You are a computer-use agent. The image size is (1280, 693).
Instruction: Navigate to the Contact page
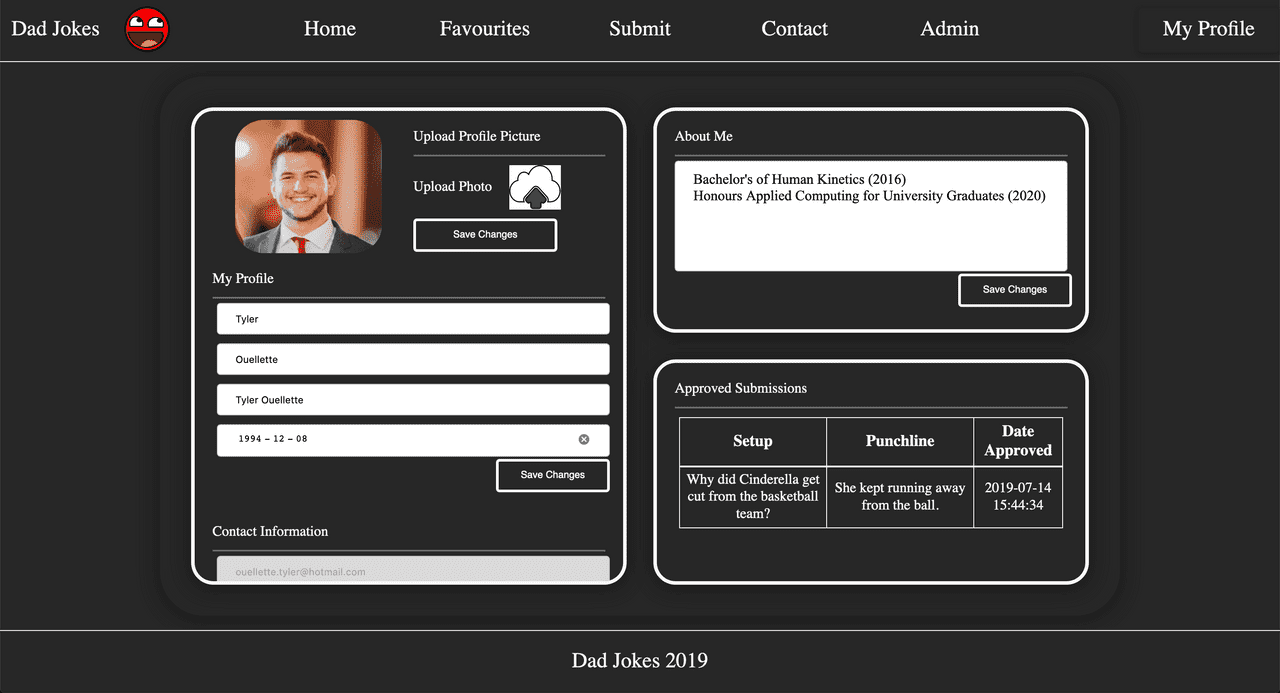tap(794, 29)
